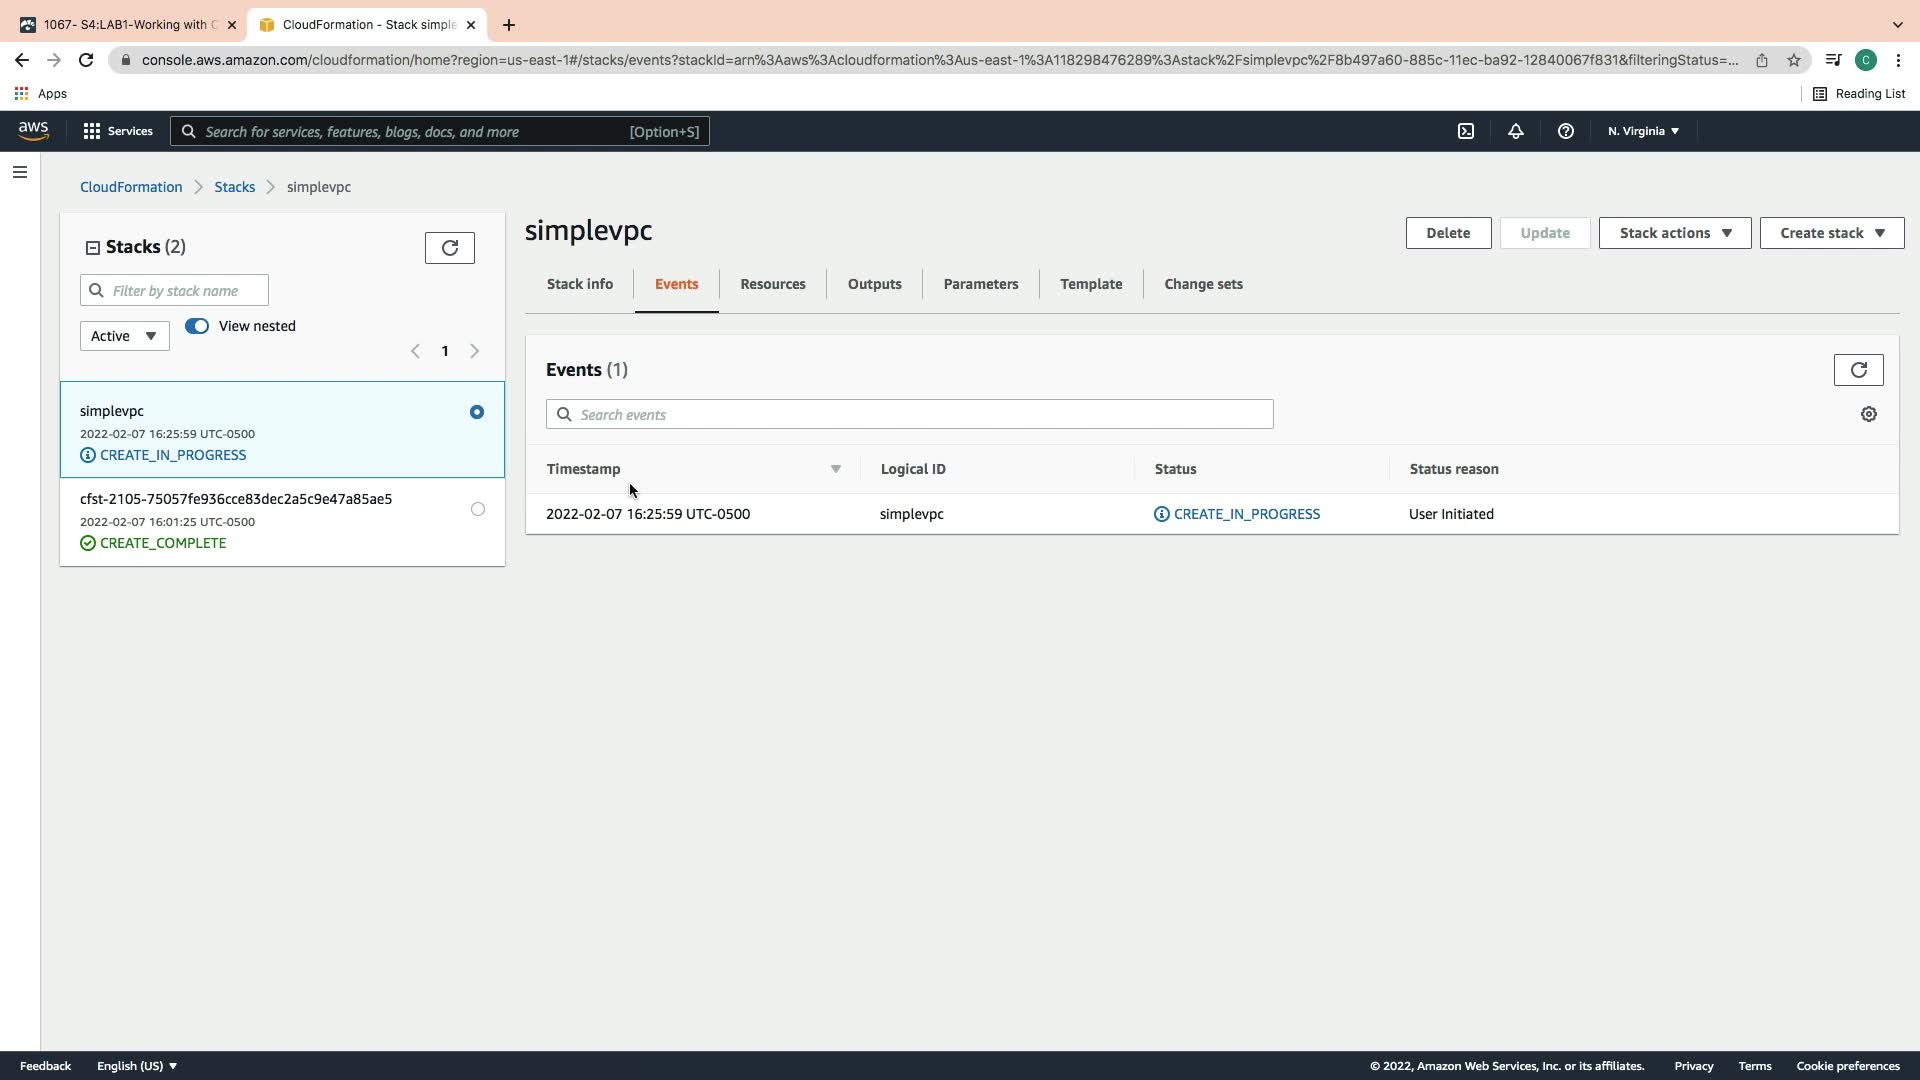Open the notifications bell icon
This screenshot has width=1920, height=1080.
1515,131
